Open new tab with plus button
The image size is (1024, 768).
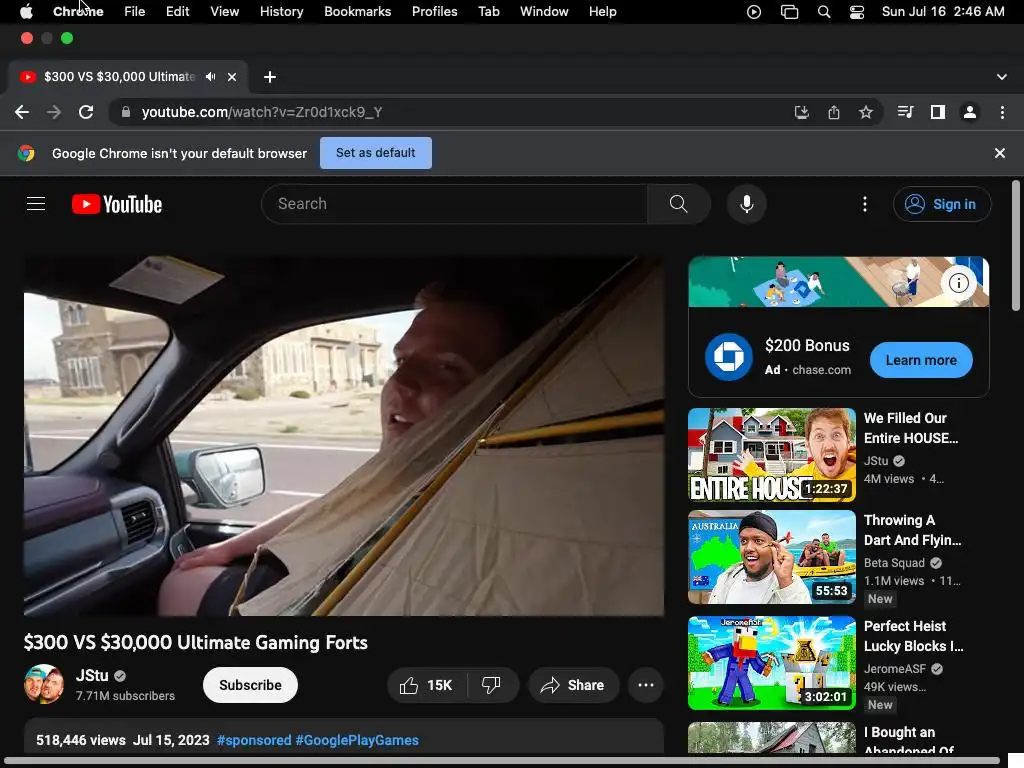270,77
